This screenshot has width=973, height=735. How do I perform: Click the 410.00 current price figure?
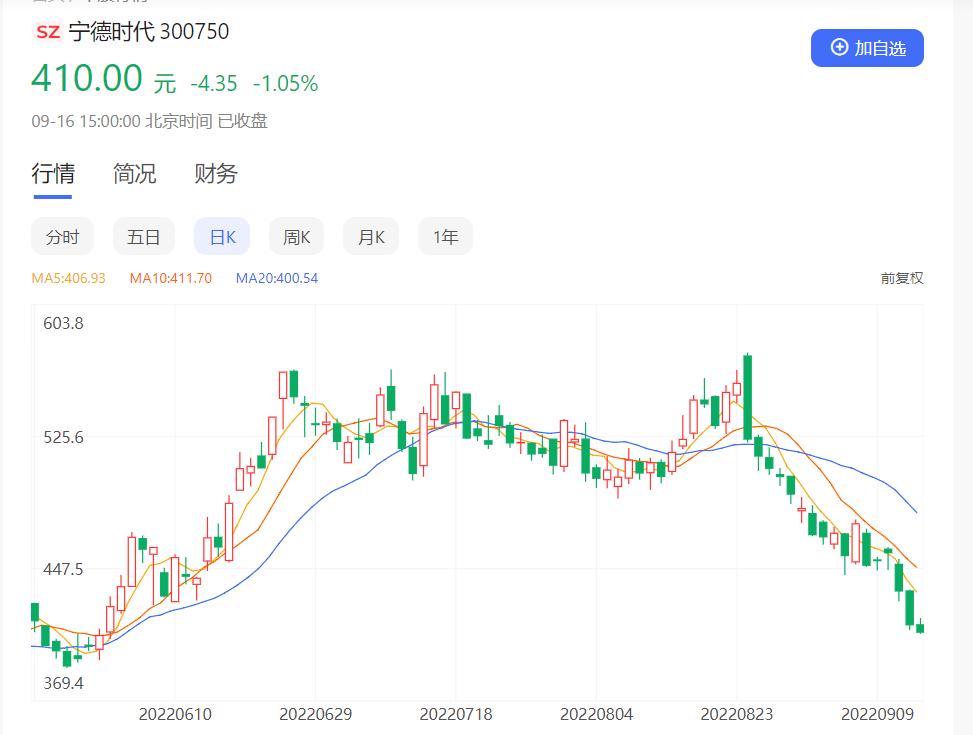pos(87,78)
